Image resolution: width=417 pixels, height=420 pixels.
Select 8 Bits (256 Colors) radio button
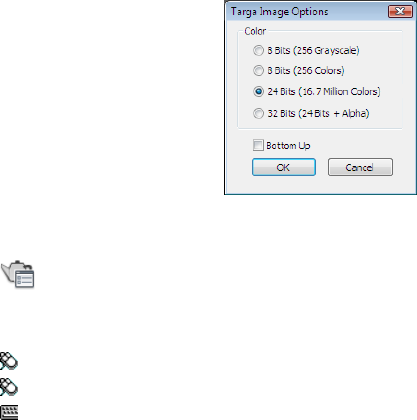[x=258, y=71]
